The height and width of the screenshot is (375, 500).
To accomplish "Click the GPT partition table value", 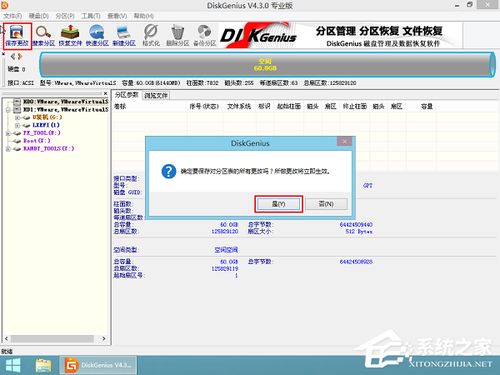I will [368, 186].
